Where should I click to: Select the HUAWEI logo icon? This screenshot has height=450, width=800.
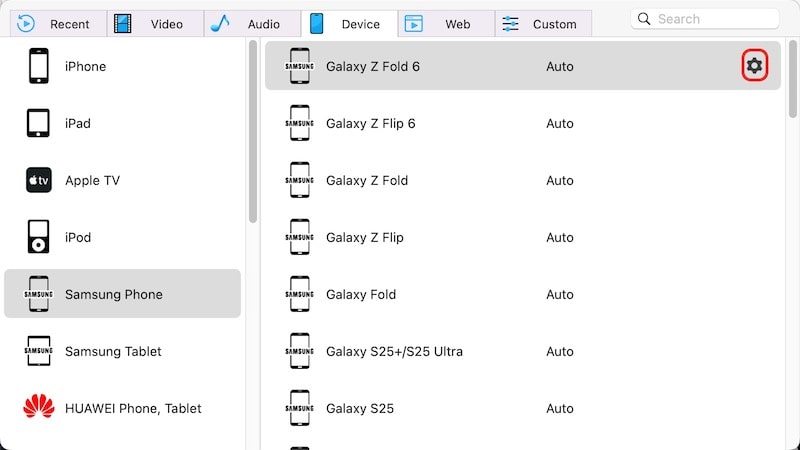point(39,408)
